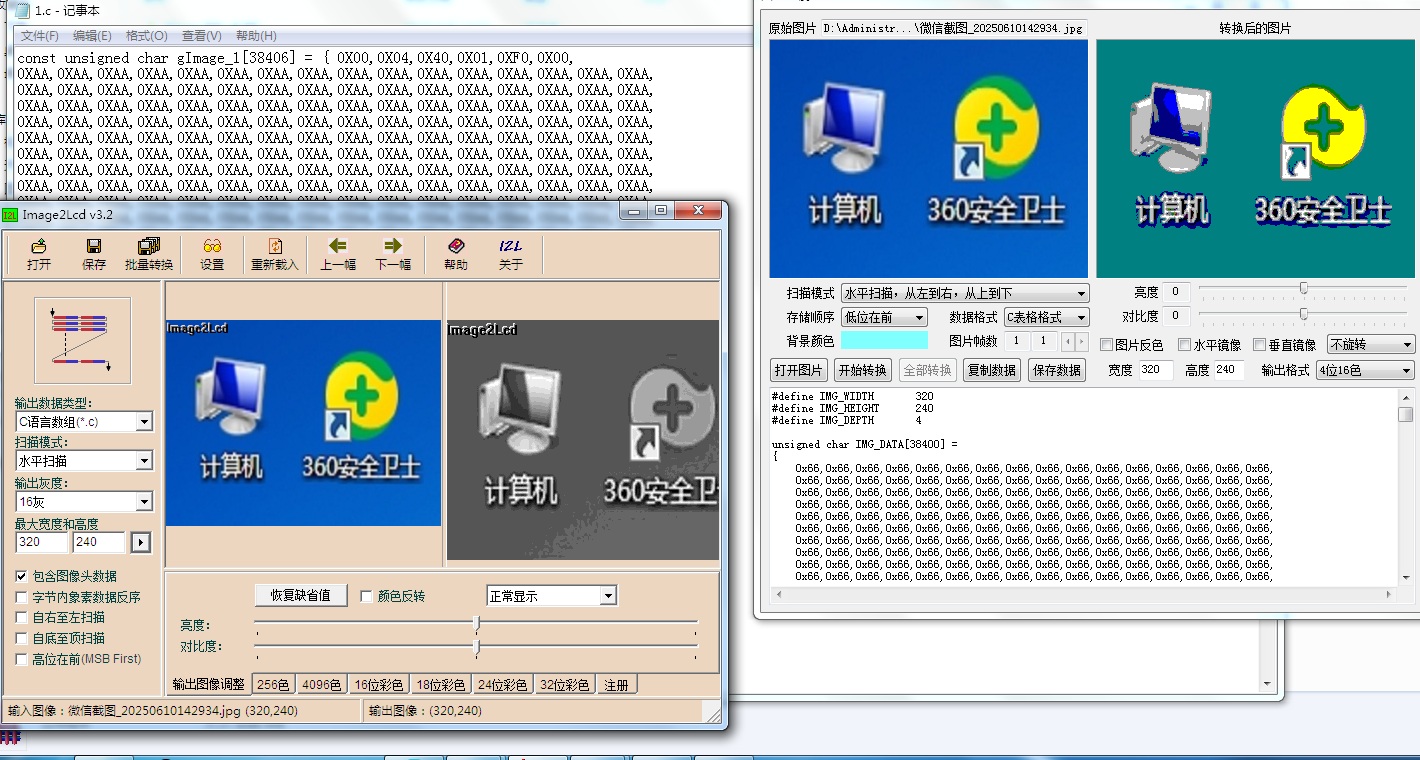Click previous frame arrow next to 图片帧数

[1067, 342]
